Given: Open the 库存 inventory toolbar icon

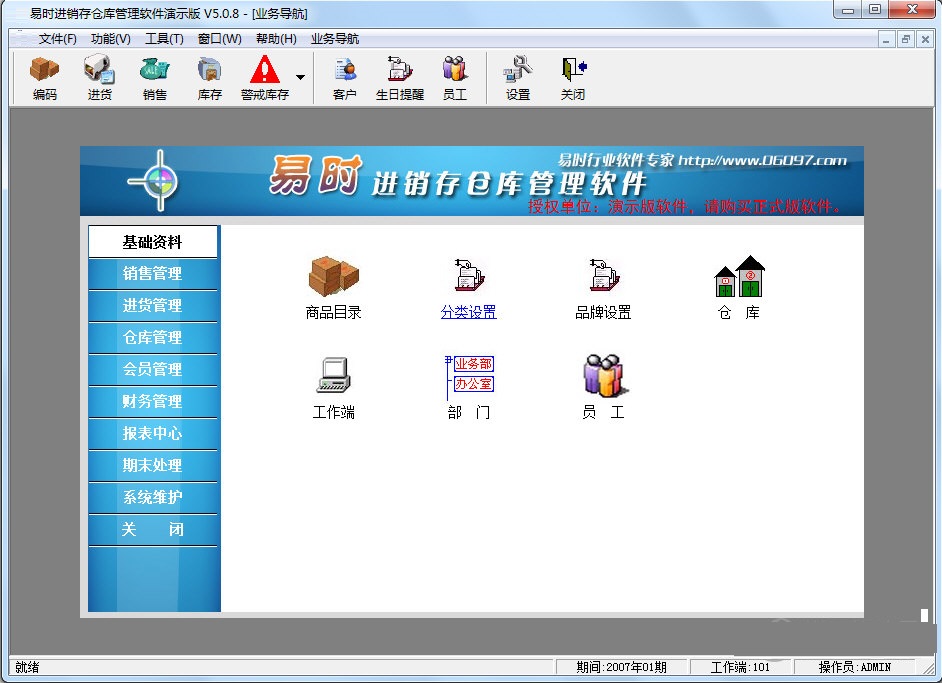Looking at the screenshot, I should pyautogui.click(x=210, y=77).
